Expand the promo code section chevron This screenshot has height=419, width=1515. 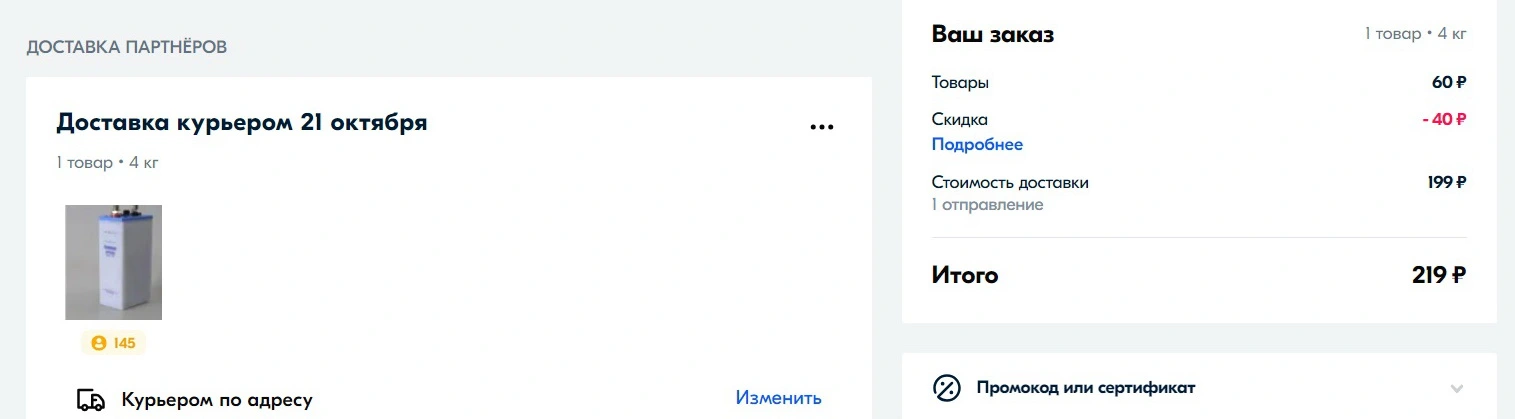coord(1457,388)
